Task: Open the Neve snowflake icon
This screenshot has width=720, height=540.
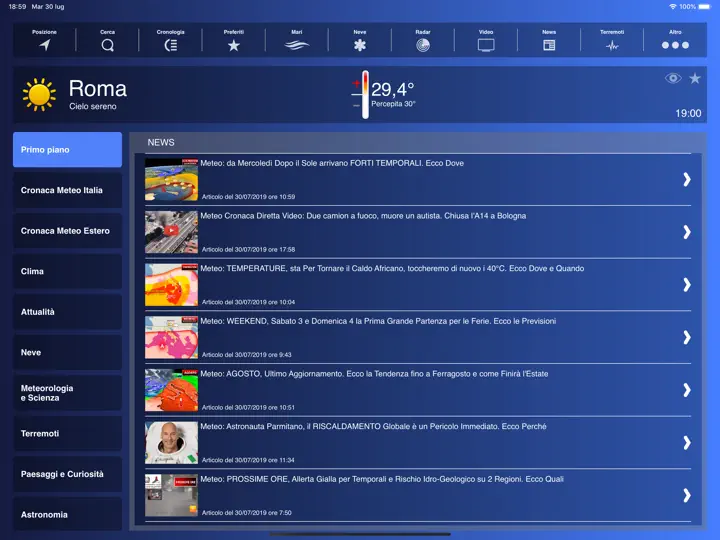Action: [x=360, y=45]
